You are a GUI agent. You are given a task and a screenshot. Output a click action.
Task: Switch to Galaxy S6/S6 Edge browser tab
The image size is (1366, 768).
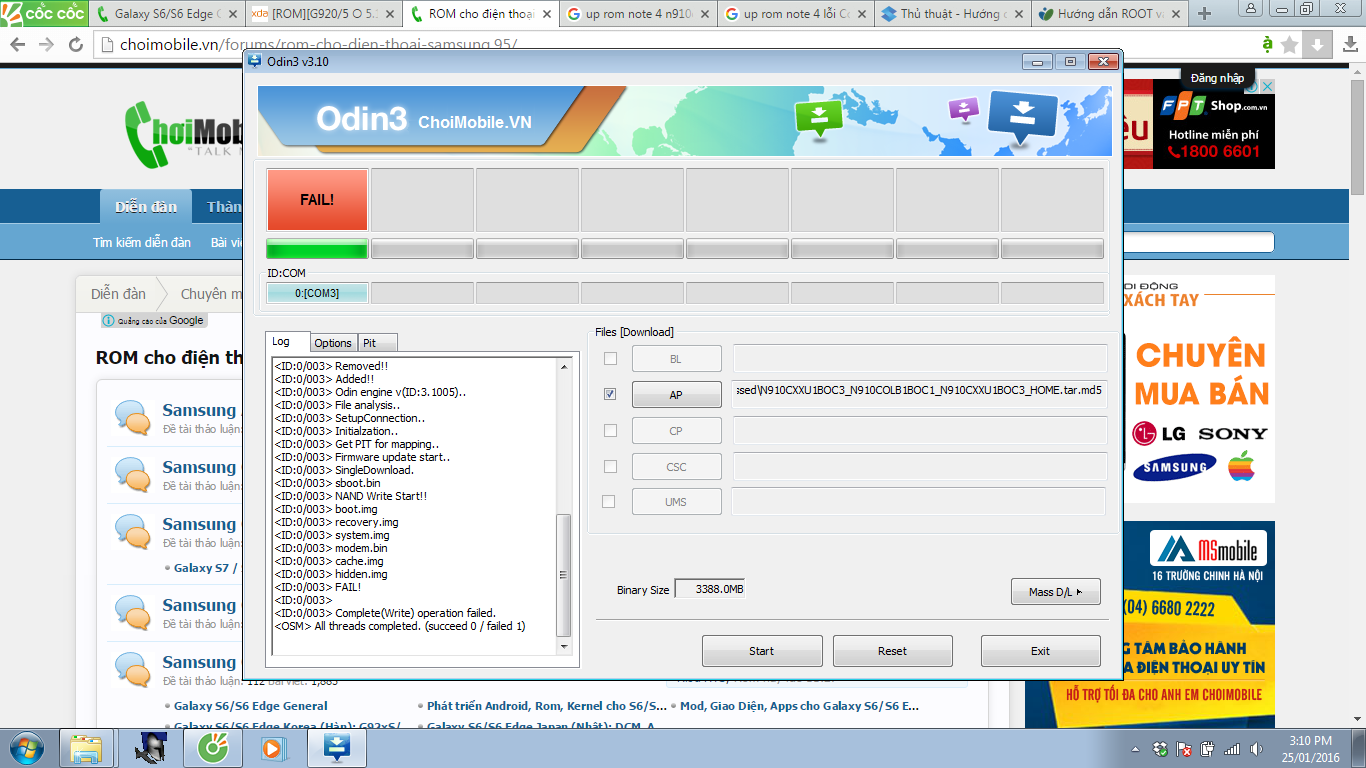167,14
